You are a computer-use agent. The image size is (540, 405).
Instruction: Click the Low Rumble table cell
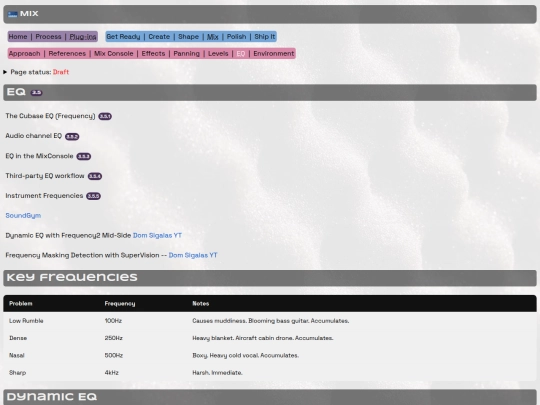(26, 321)
